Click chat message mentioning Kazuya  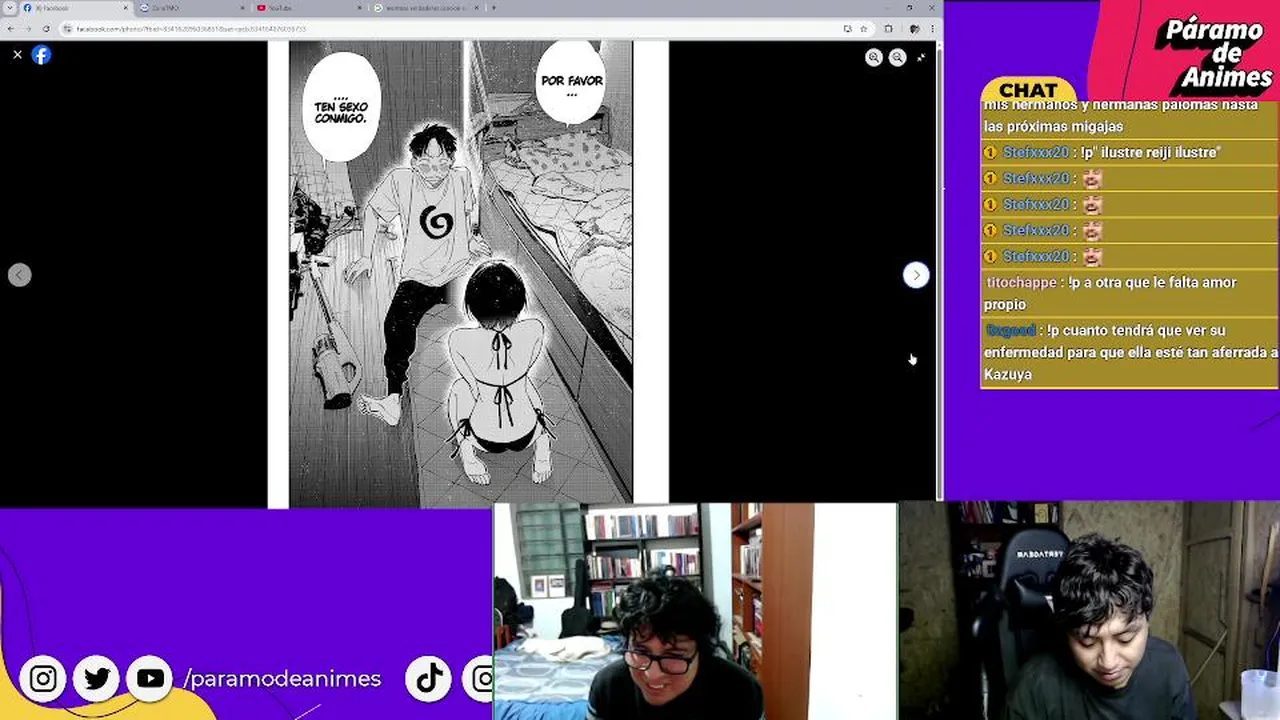(1130, 352)
